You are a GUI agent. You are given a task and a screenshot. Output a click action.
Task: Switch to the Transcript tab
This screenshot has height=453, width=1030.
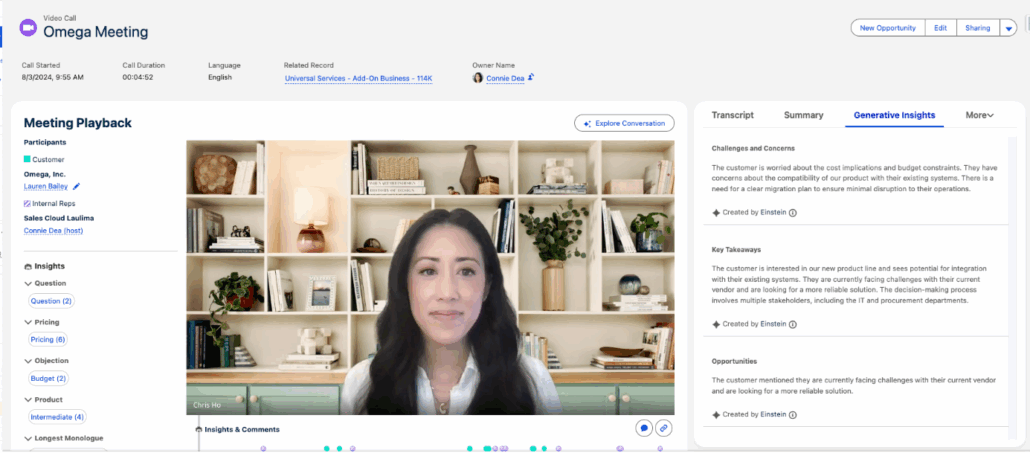point(732,115)
